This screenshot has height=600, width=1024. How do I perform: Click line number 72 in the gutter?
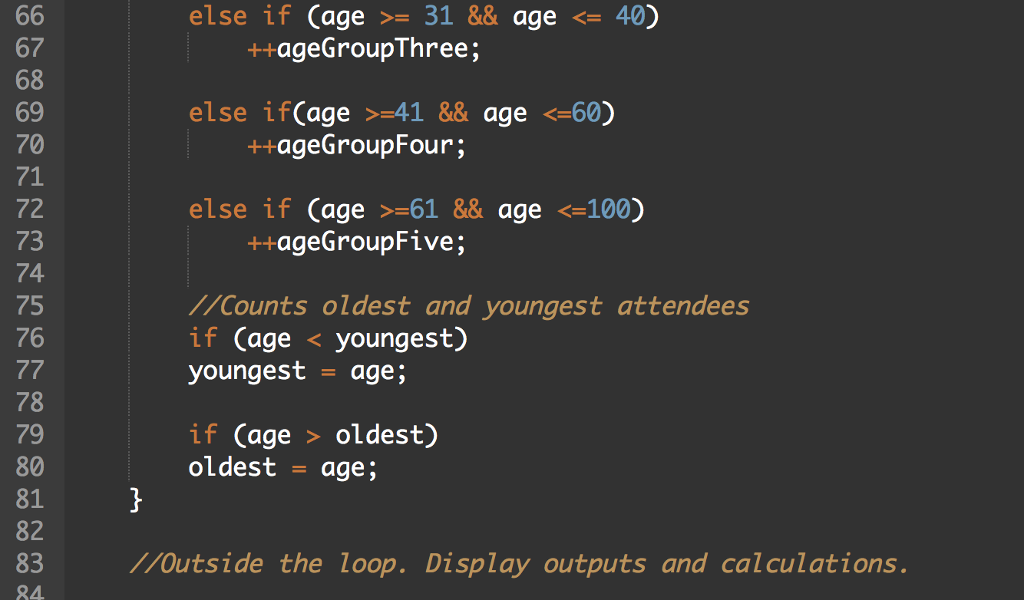30,209
